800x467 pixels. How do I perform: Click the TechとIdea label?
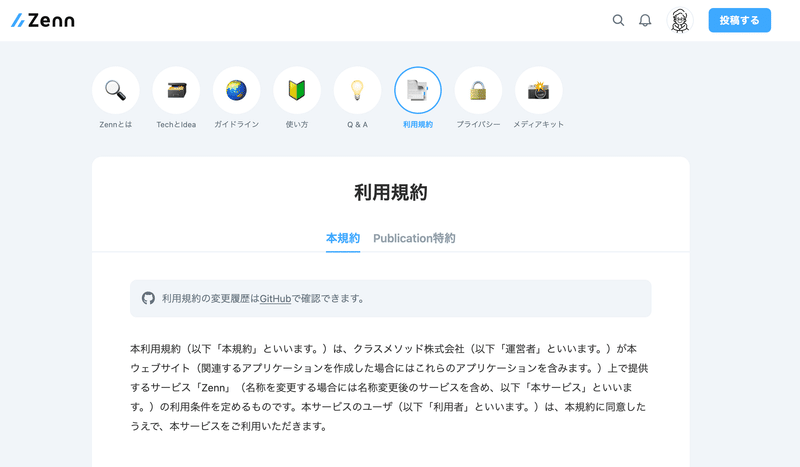pos(176,125)
